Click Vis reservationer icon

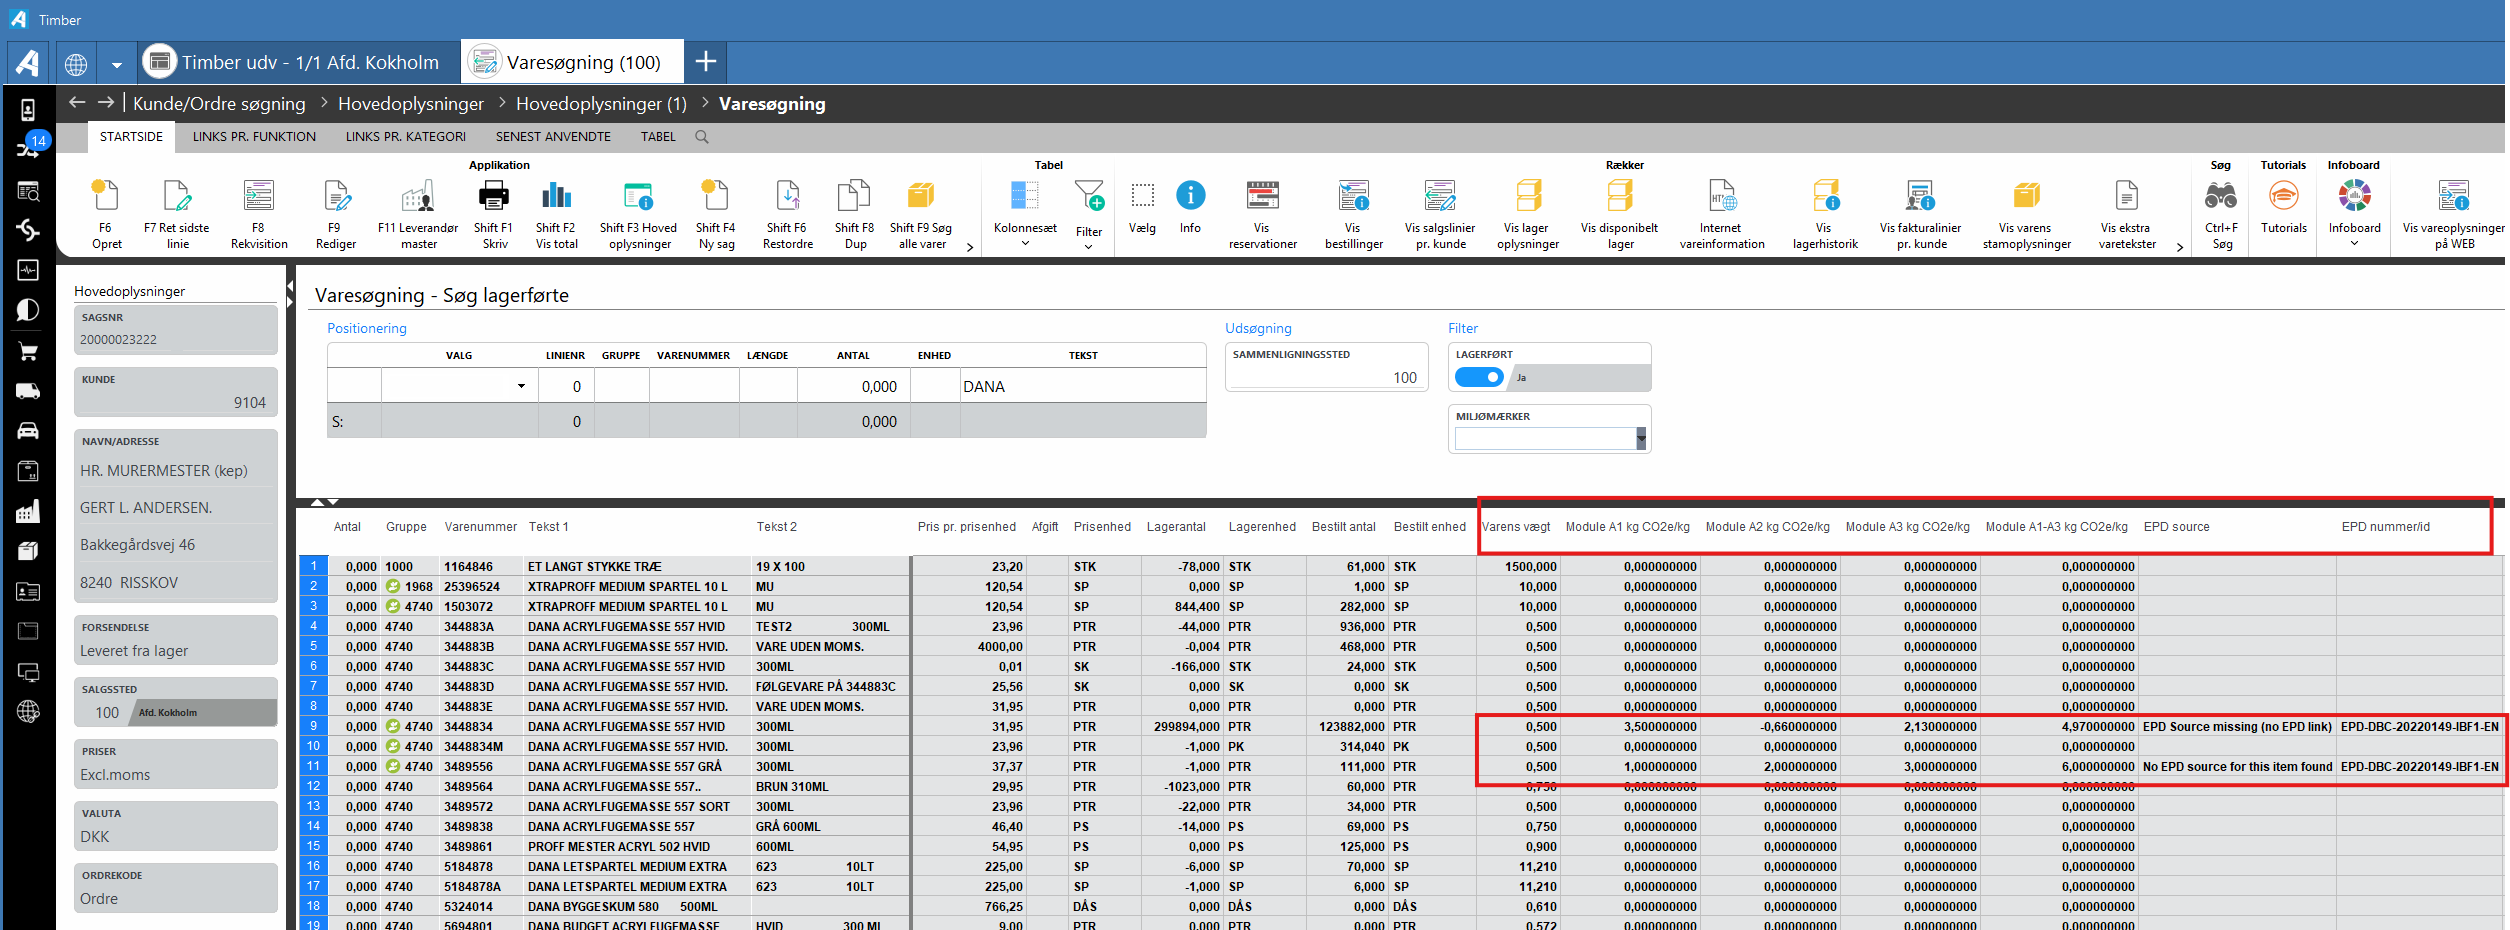[x=1262, y=196]
